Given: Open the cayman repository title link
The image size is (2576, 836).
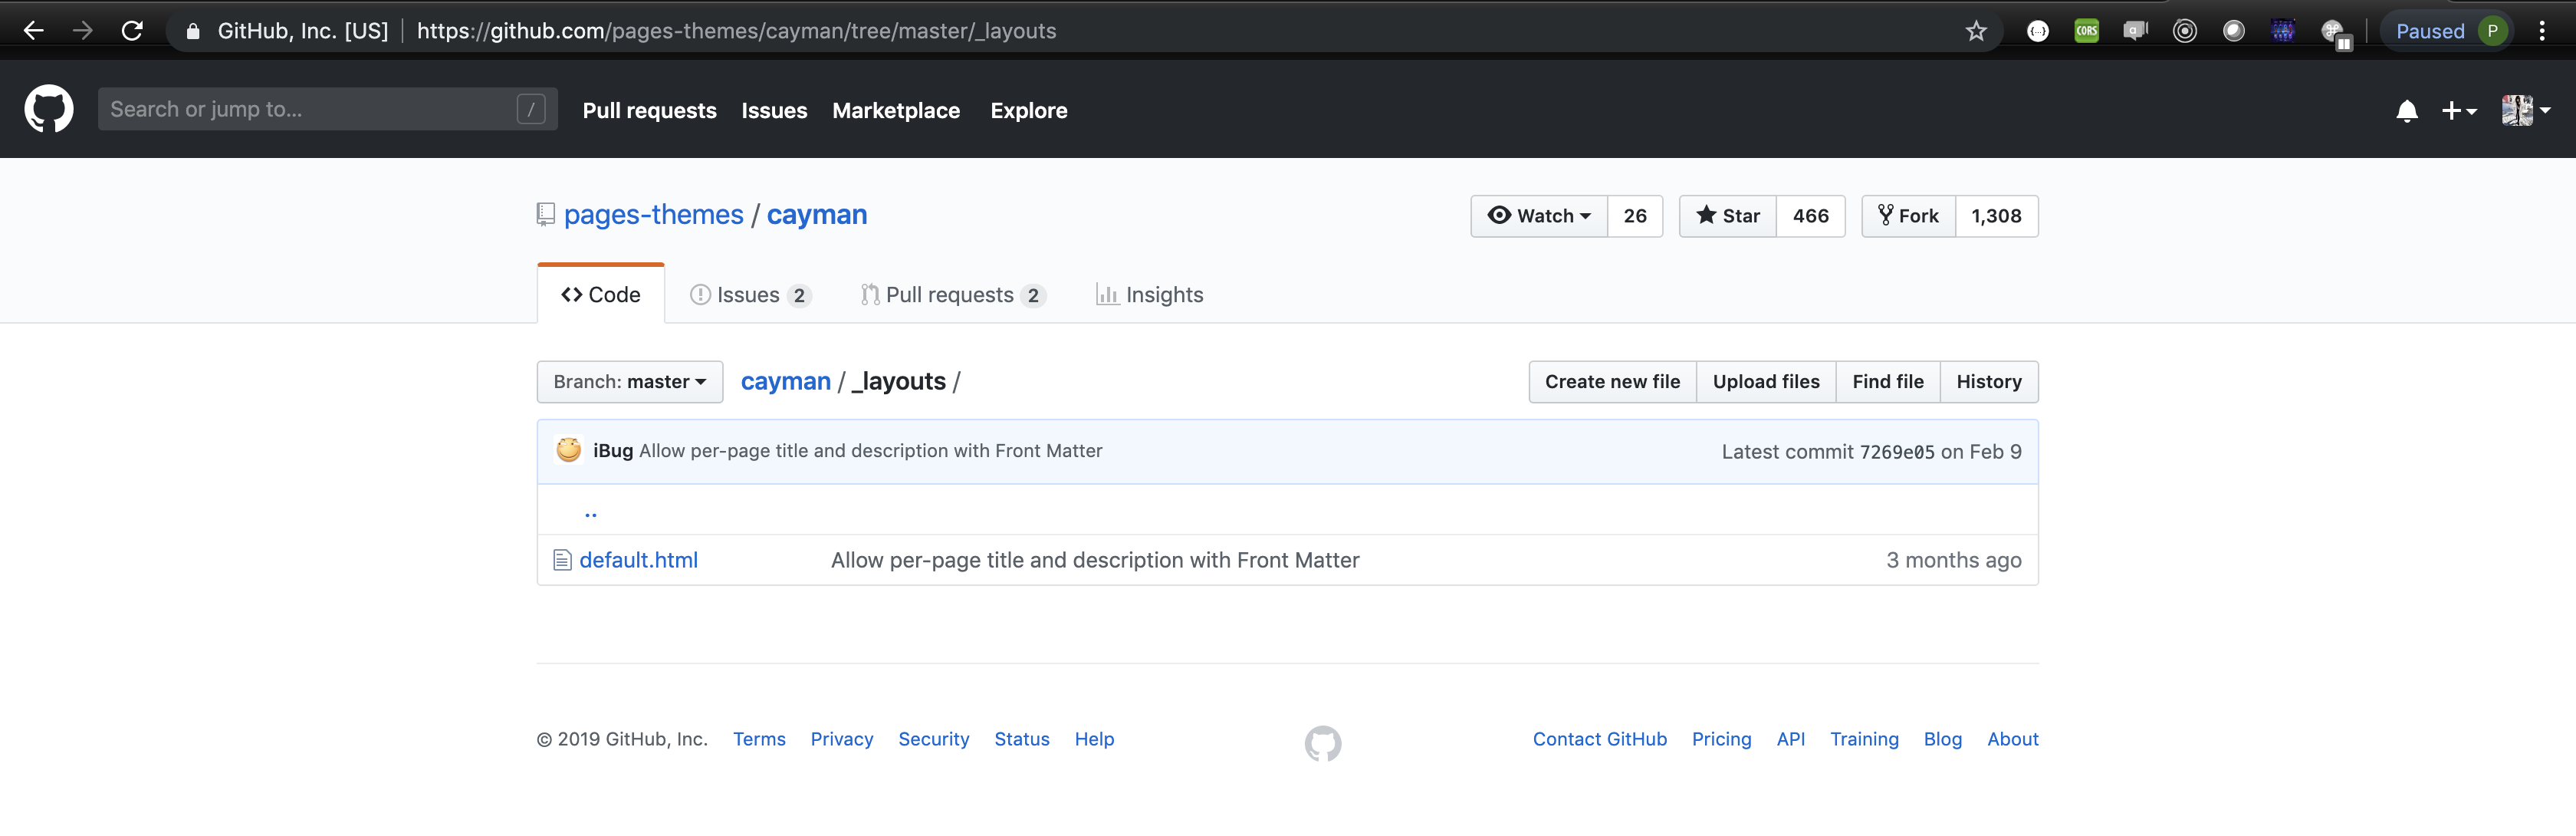Looking at the screenshot, I should coord(817,215).
